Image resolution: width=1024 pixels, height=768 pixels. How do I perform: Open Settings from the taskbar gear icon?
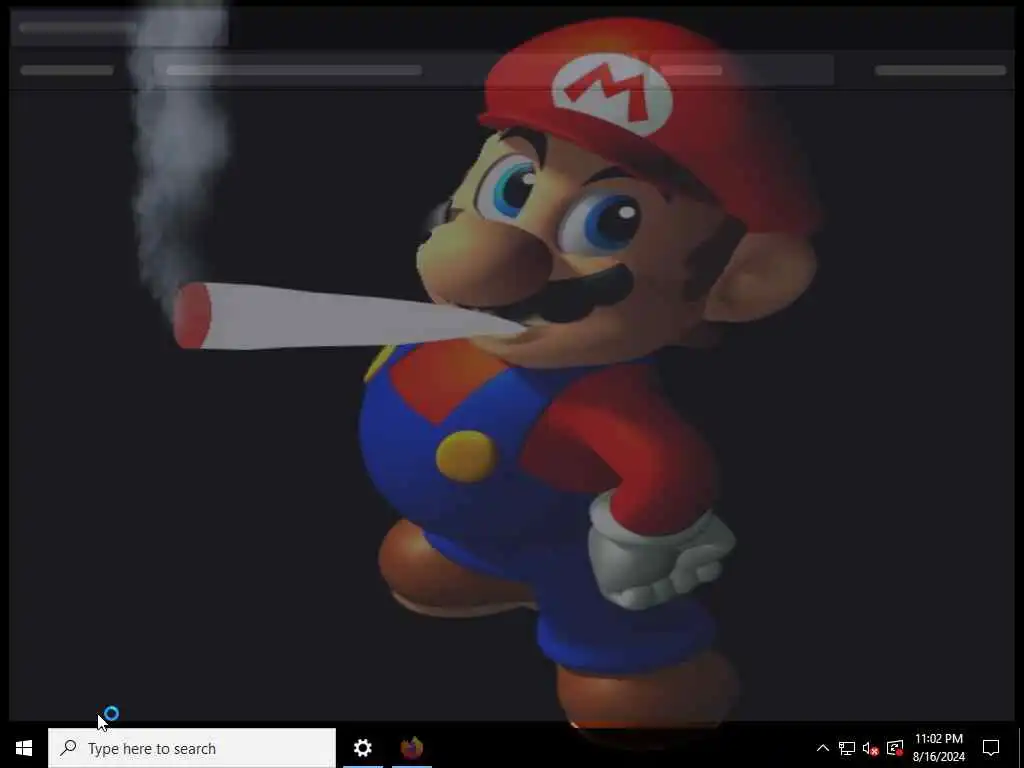coord(363,748)
